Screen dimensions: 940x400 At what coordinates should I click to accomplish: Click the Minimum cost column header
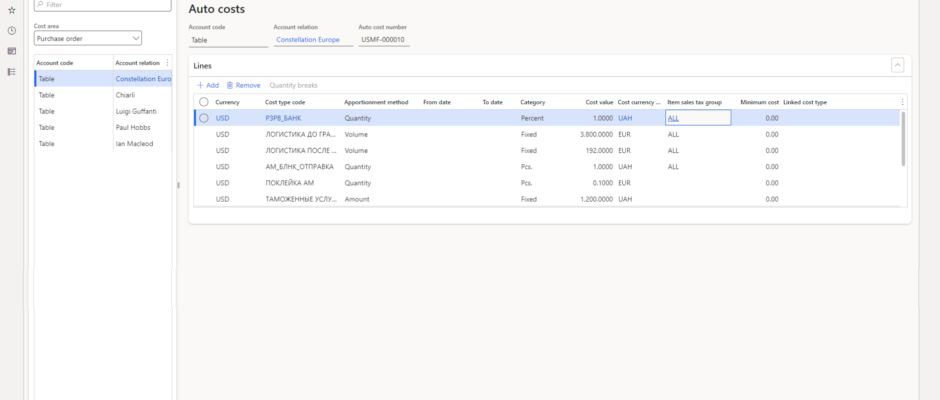760,102
